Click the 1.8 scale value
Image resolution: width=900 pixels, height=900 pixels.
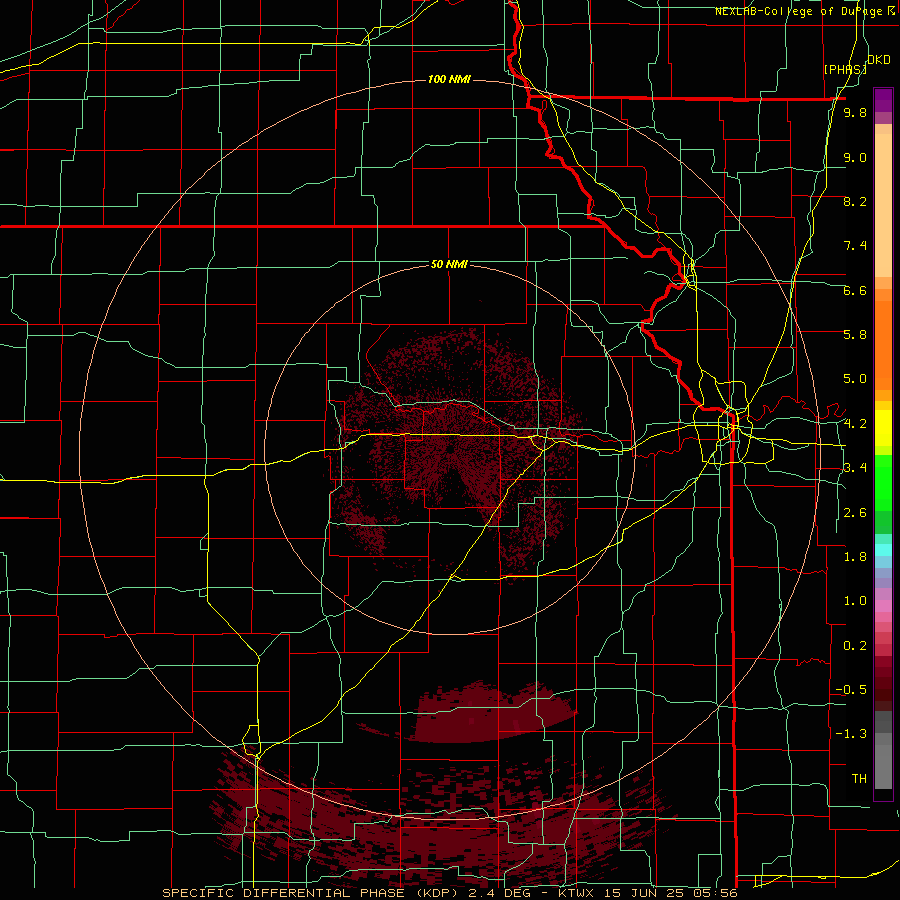point(855,557)
